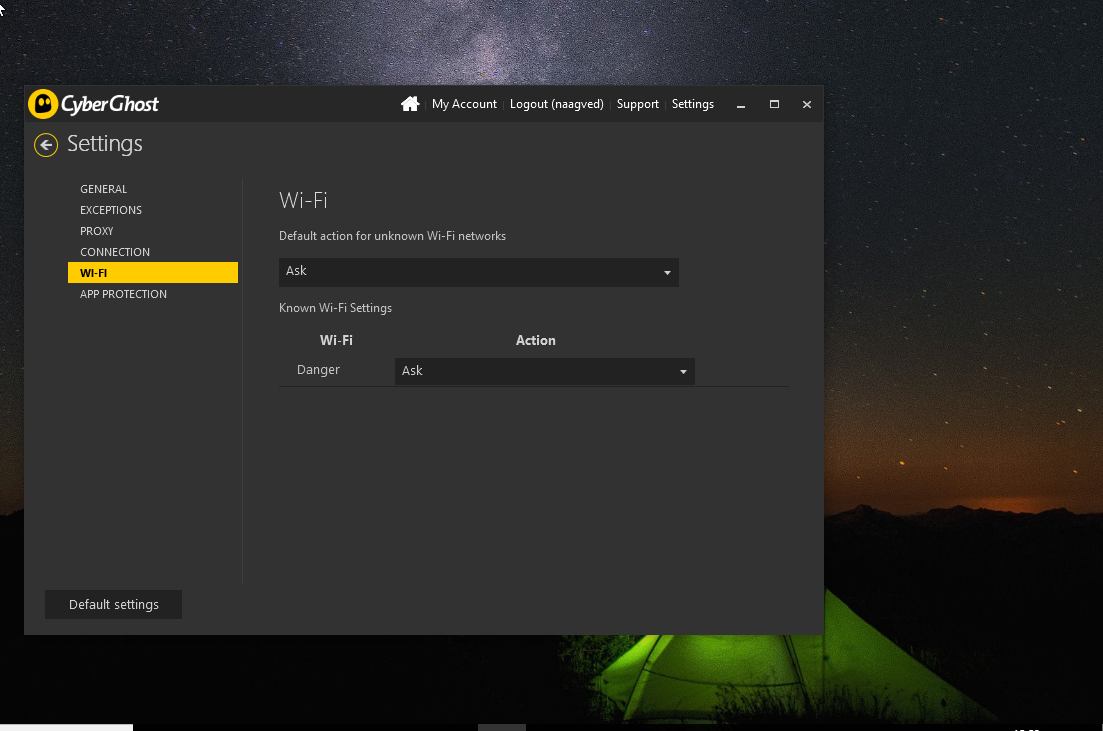Expand the default action for unknown Wi-Fi dropdown
The image size is (1103, 731).
click(478, 272)
